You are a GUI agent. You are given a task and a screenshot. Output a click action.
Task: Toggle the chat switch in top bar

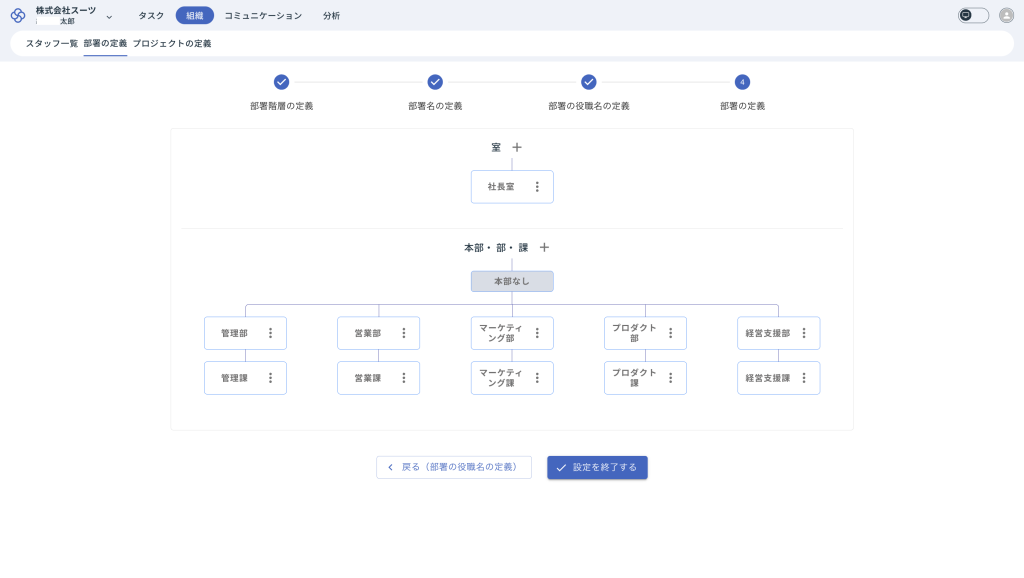tap(973, 15)
